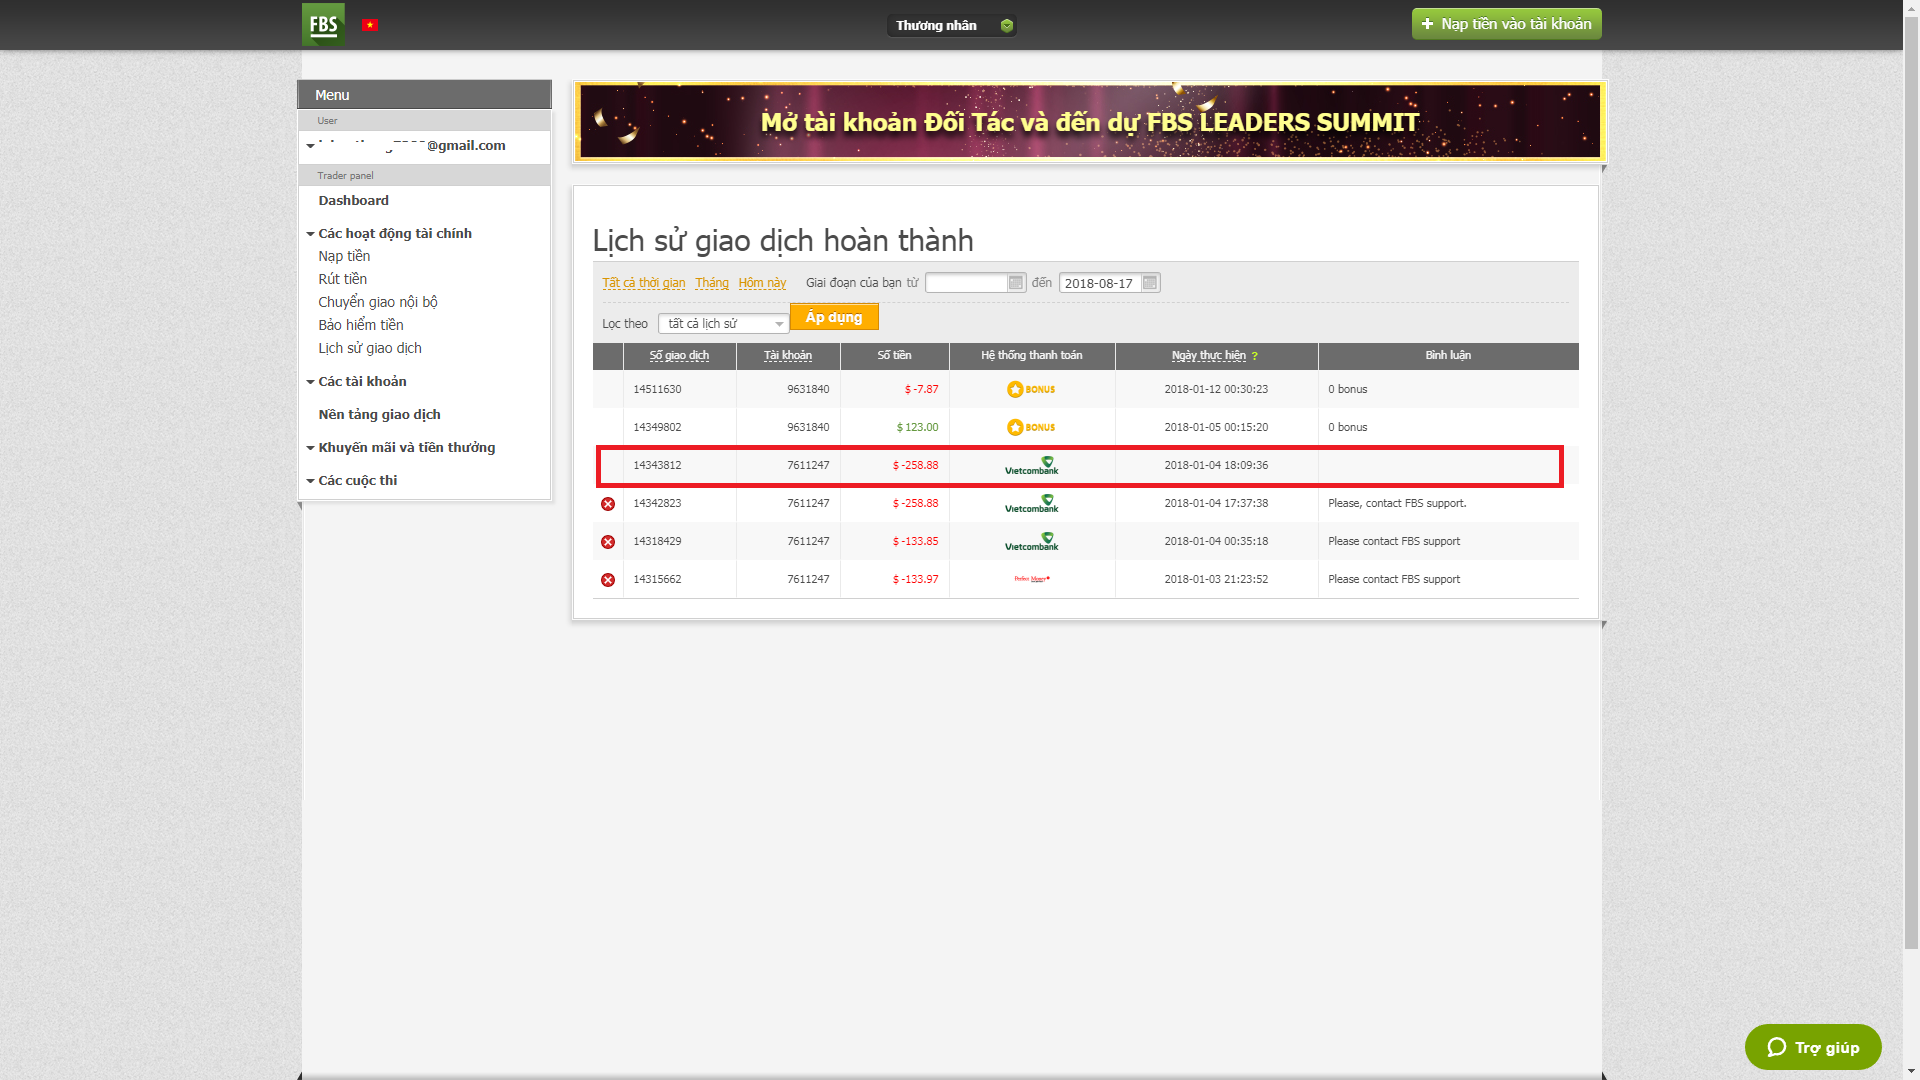Viewport: 1920px width, 1080px height.
Task: Click the 'Tất cả thời gian' filter link
Action: (643, 283)
